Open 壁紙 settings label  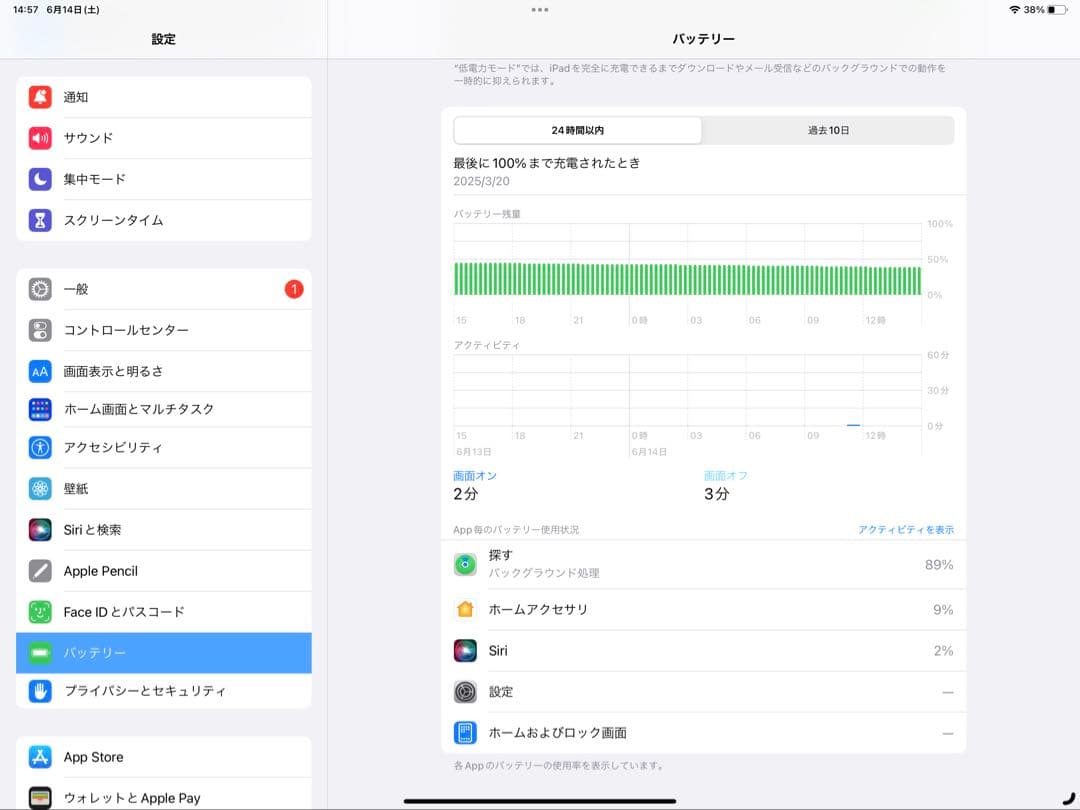click(76, 488)
